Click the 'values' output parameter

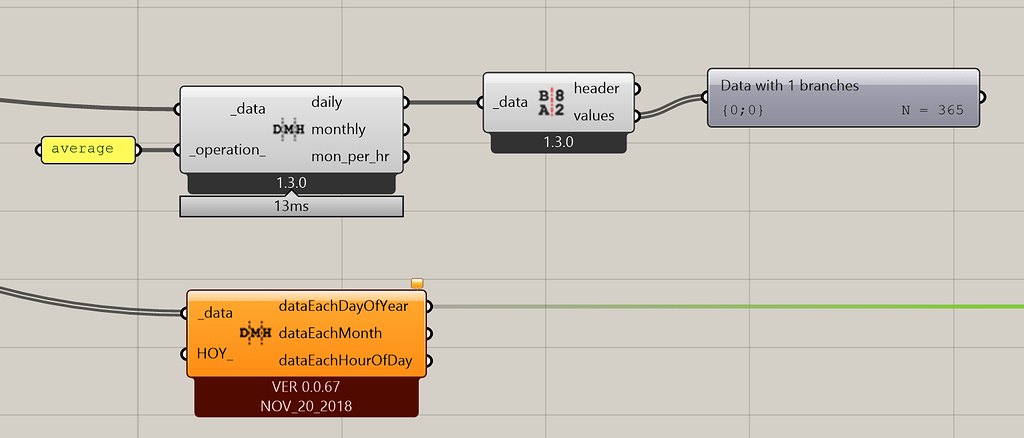594,116
